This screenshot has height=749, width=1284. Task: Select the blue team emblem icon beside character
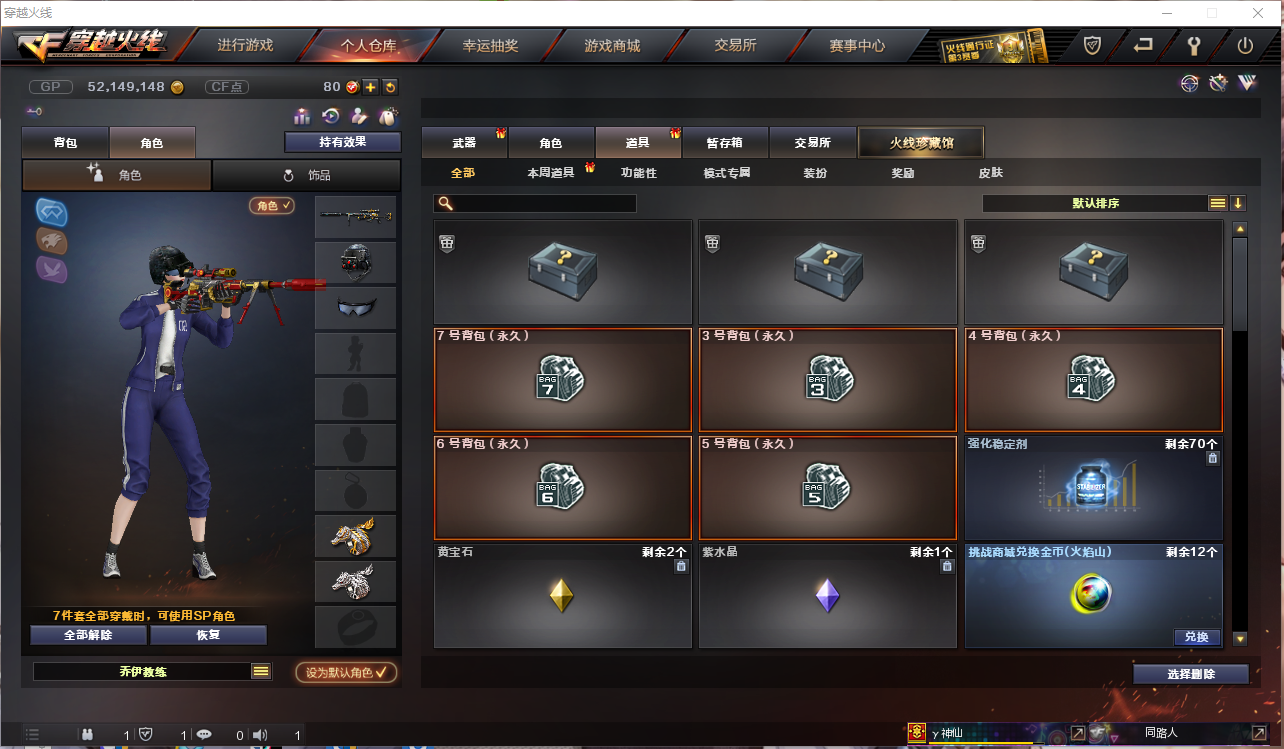51,211
